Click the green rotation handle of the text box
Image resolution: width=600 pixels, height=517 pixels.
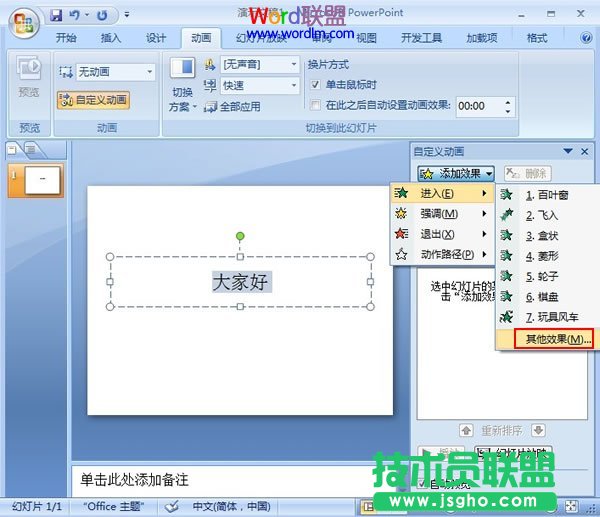point(240,236)
